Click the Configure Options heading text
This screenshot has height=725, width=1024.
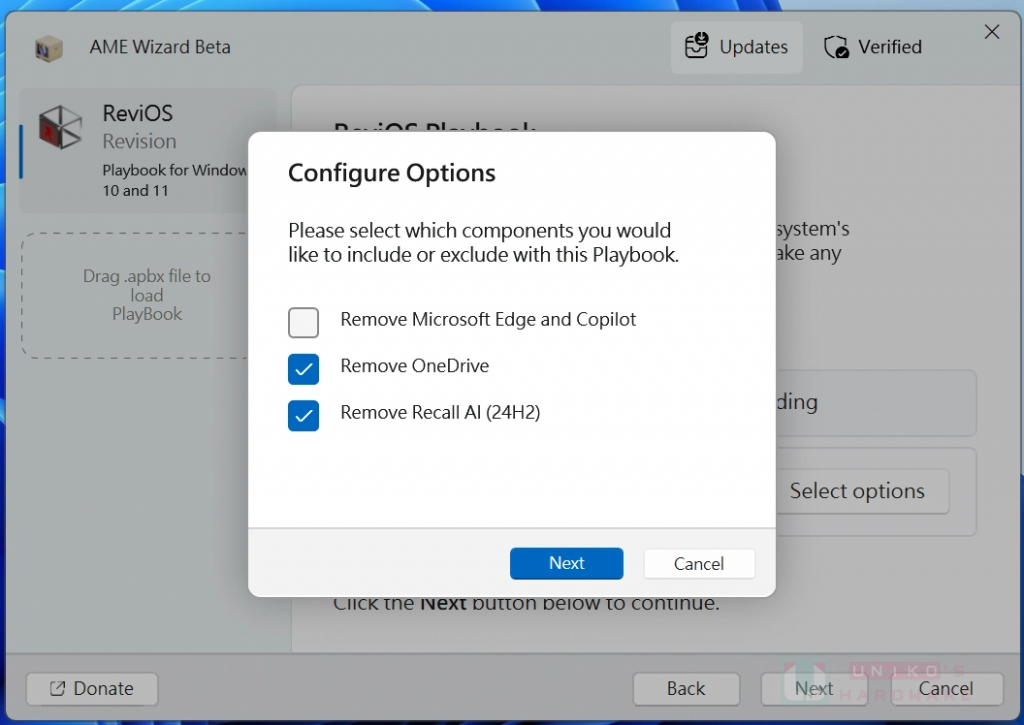click(x=392, y=173)
